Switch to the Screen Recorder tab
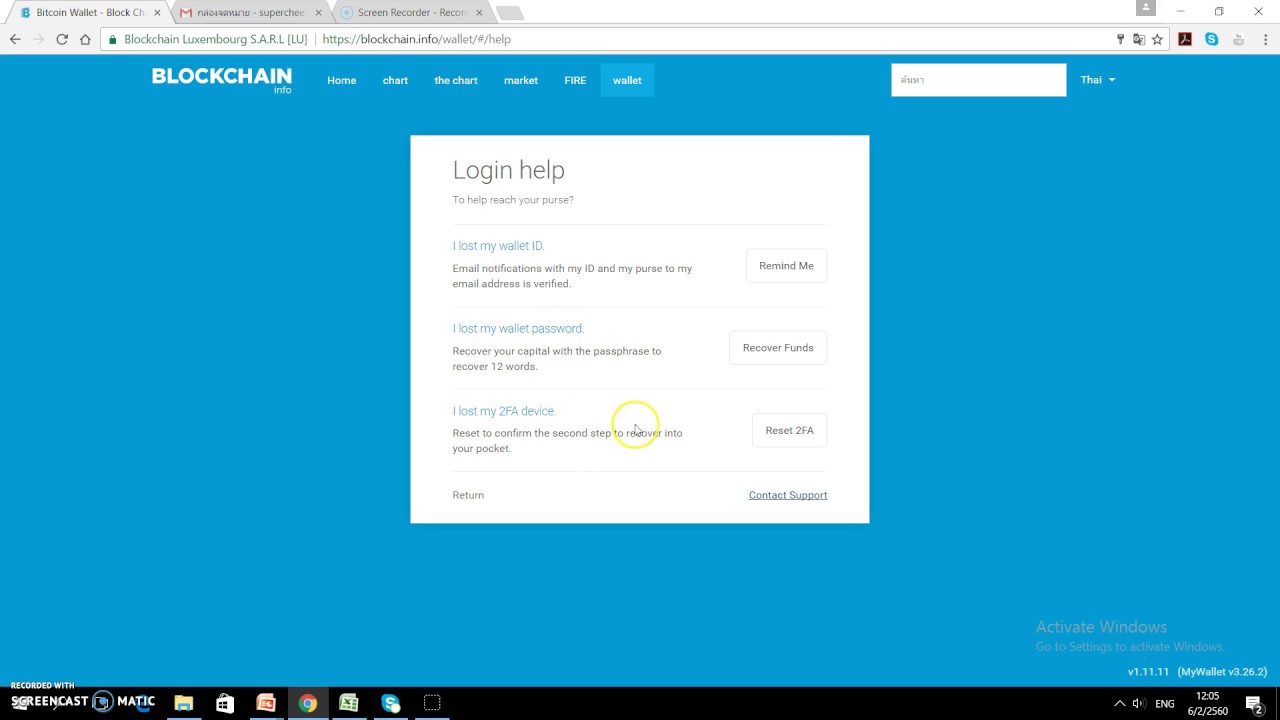Image resolution: width=1280 pixels, height=720 pixels. (411, 13)
